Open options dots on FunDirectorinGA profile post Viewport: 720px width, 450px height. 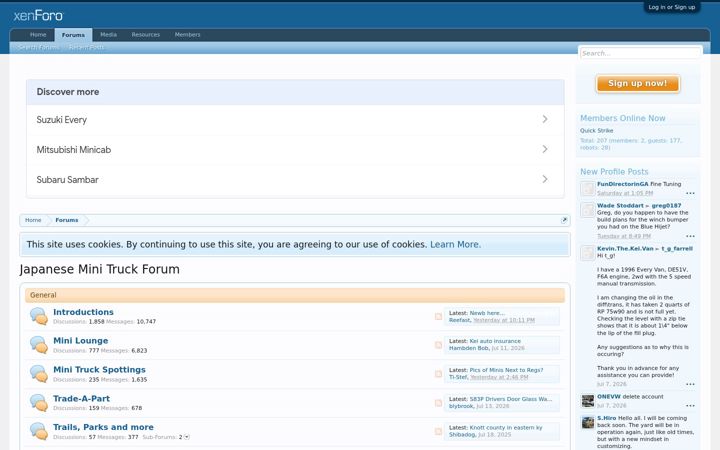690,193
